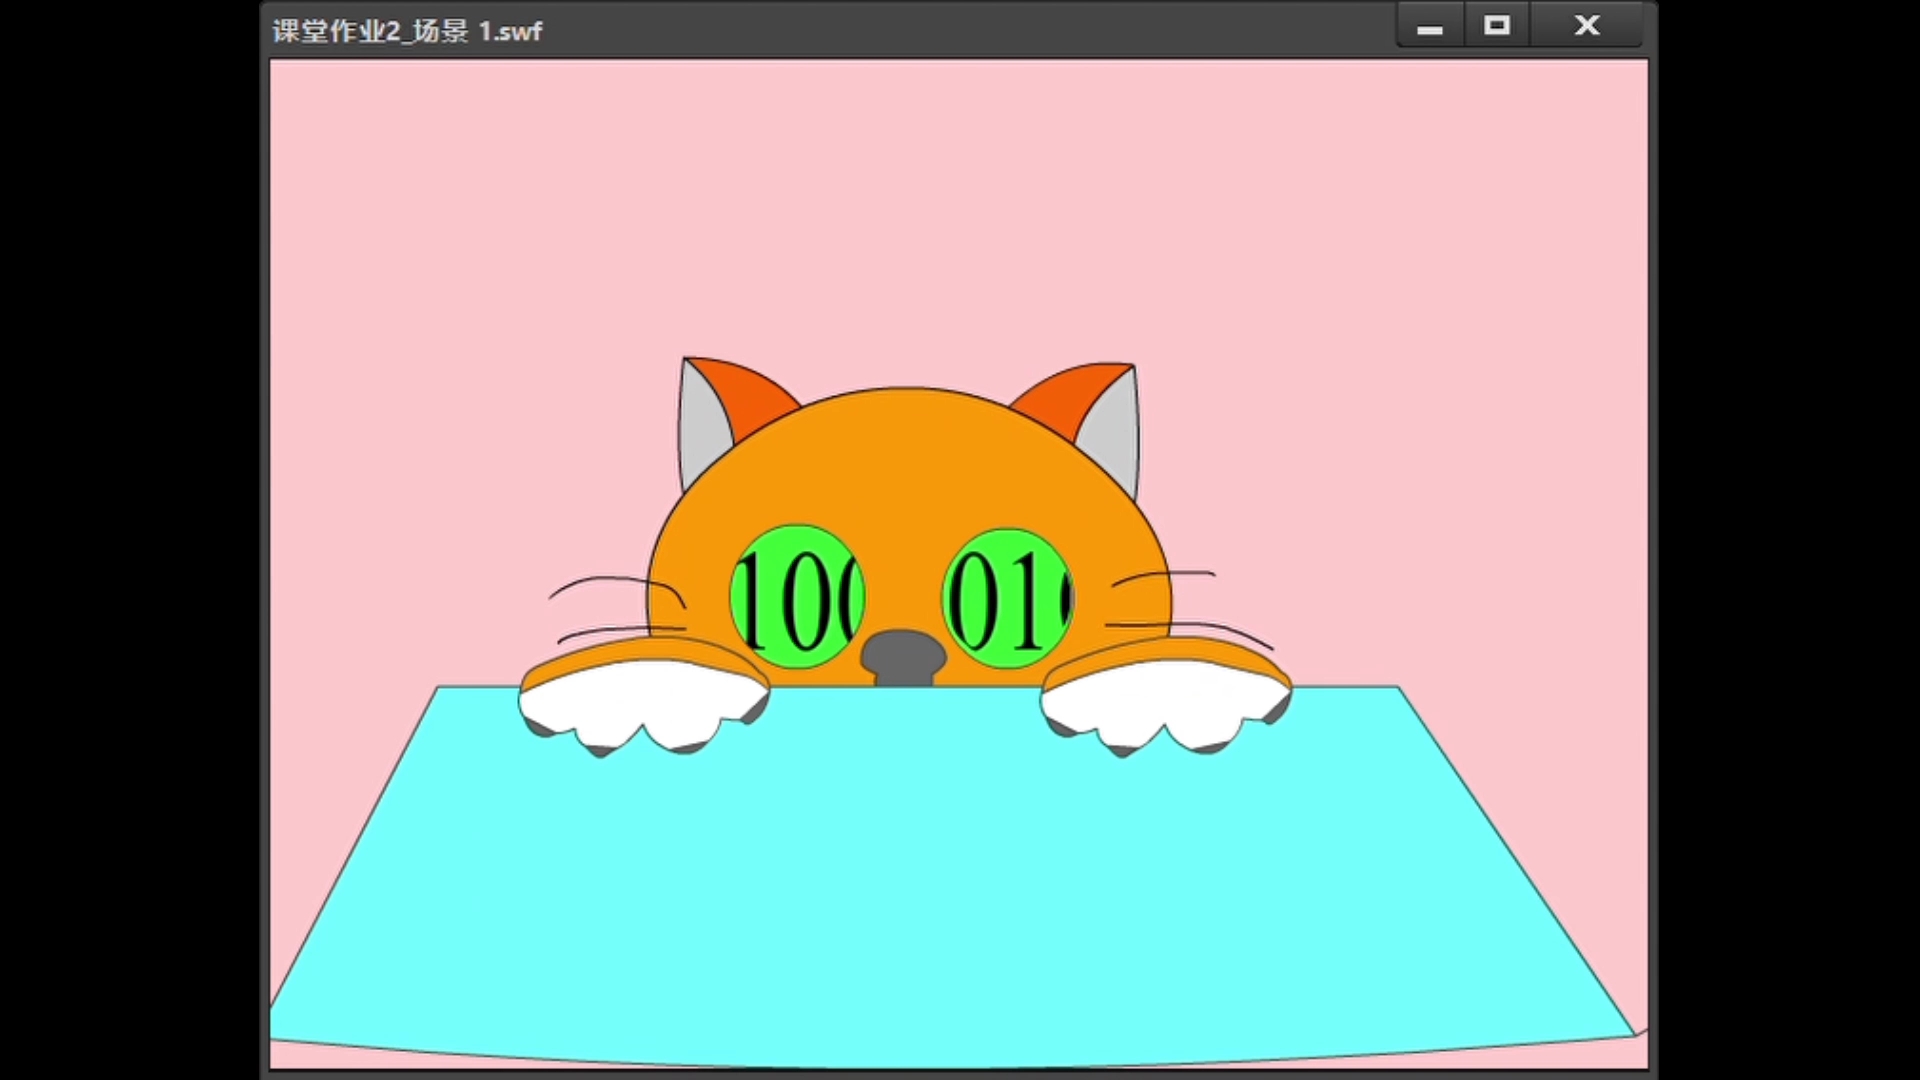Click the cat's green eye showing 100
This screenshot has height=1080, width=1920.
coord(797,597)
